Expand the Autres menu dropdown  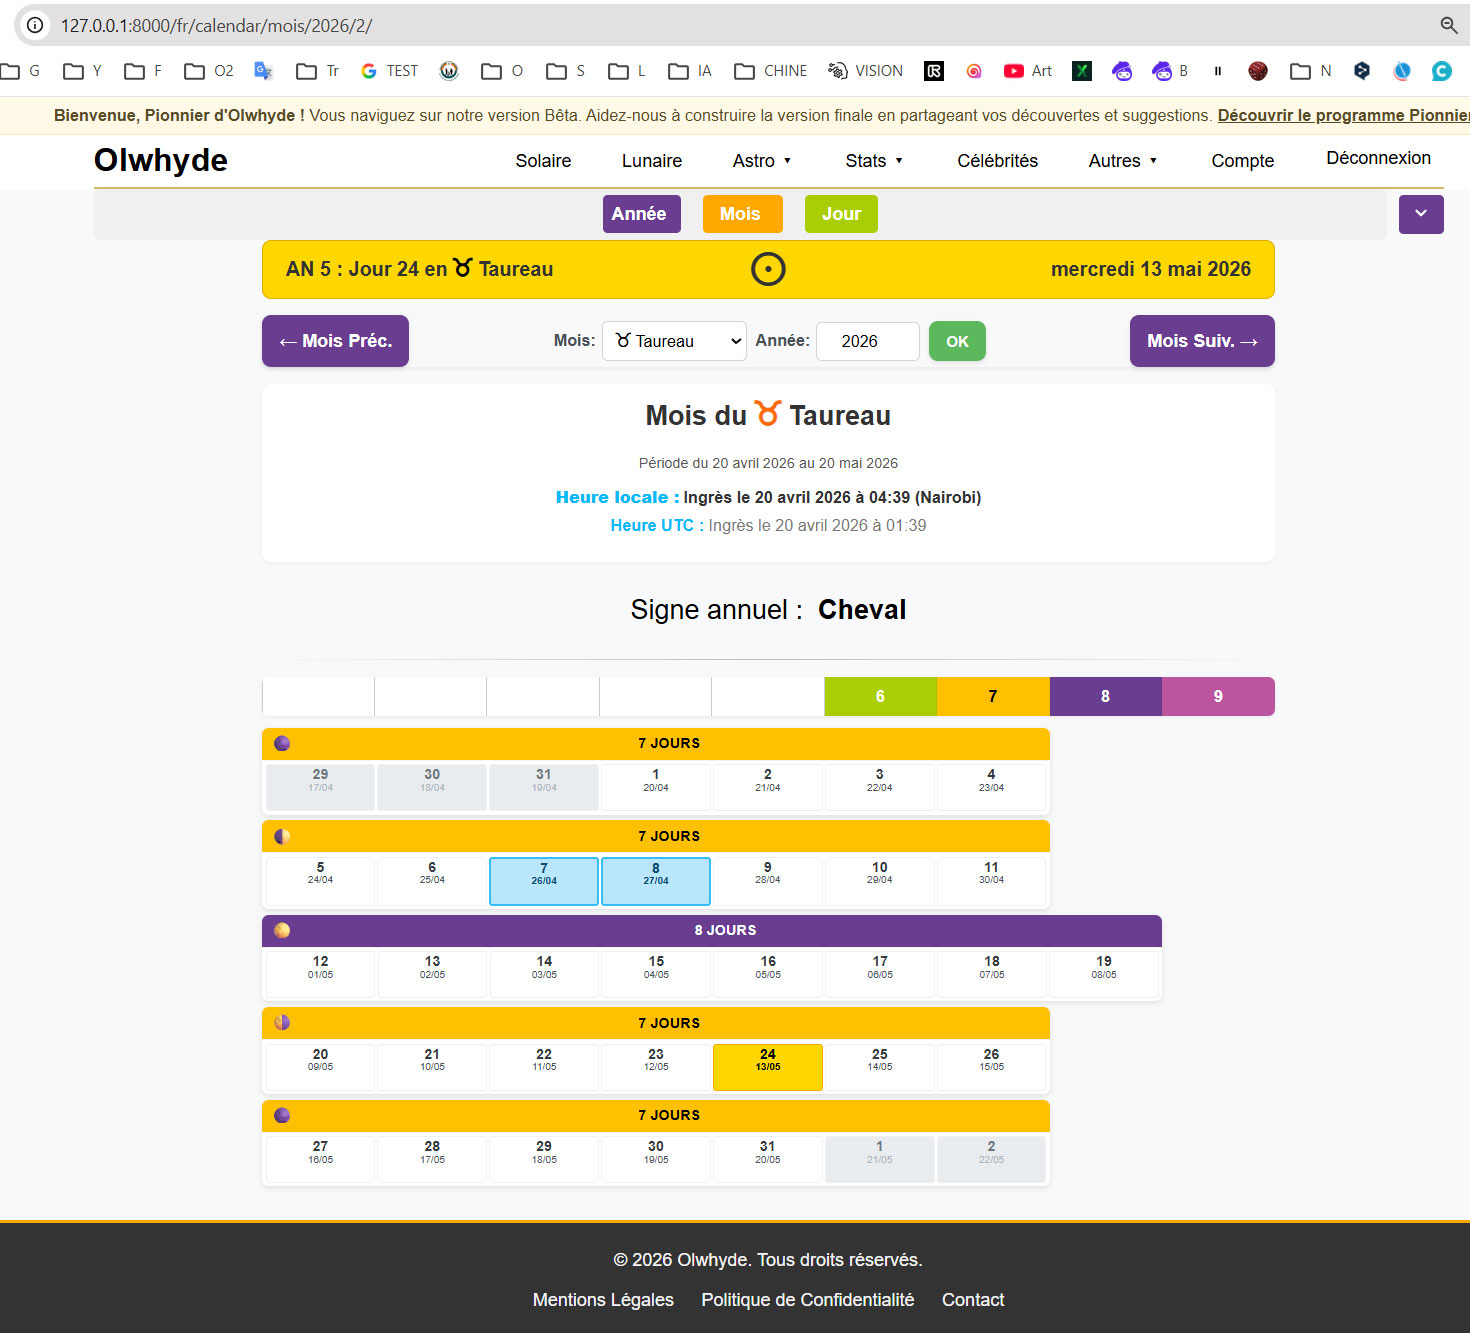(1122, 161)
